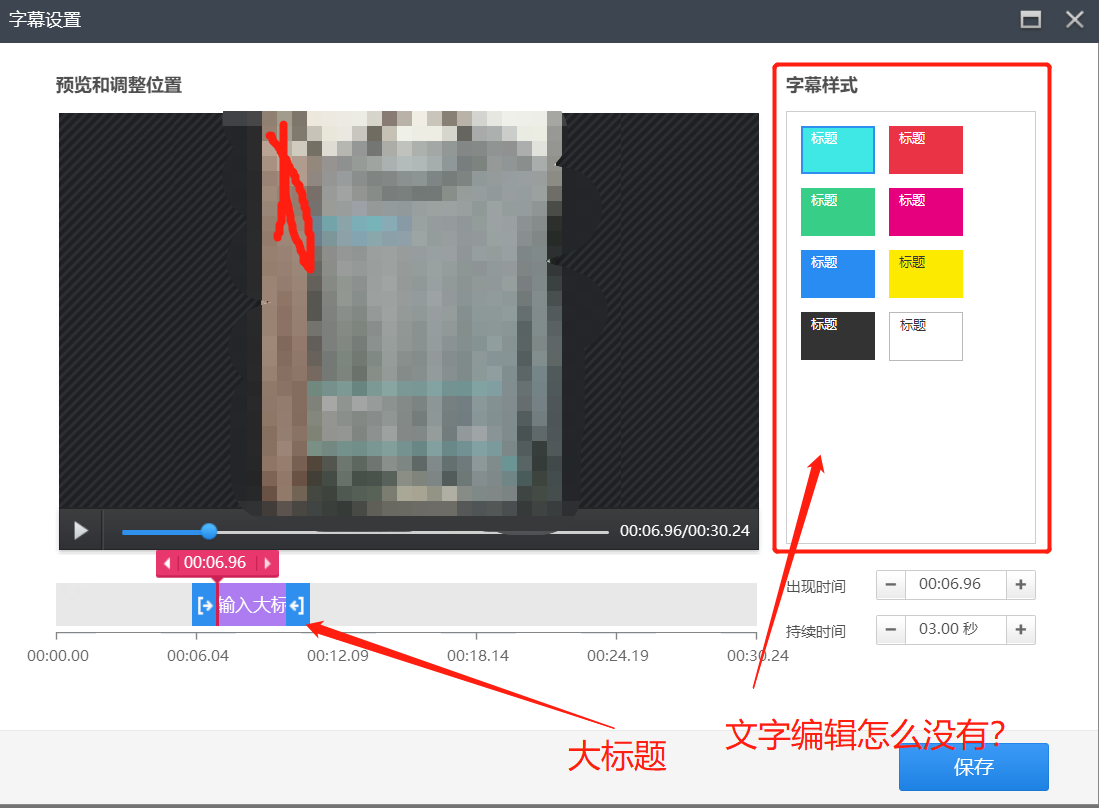The width and height of the screenshot is (1099, 808).
Task: Increase the 持续时间 value with plus
Action: click(1020, 629)
